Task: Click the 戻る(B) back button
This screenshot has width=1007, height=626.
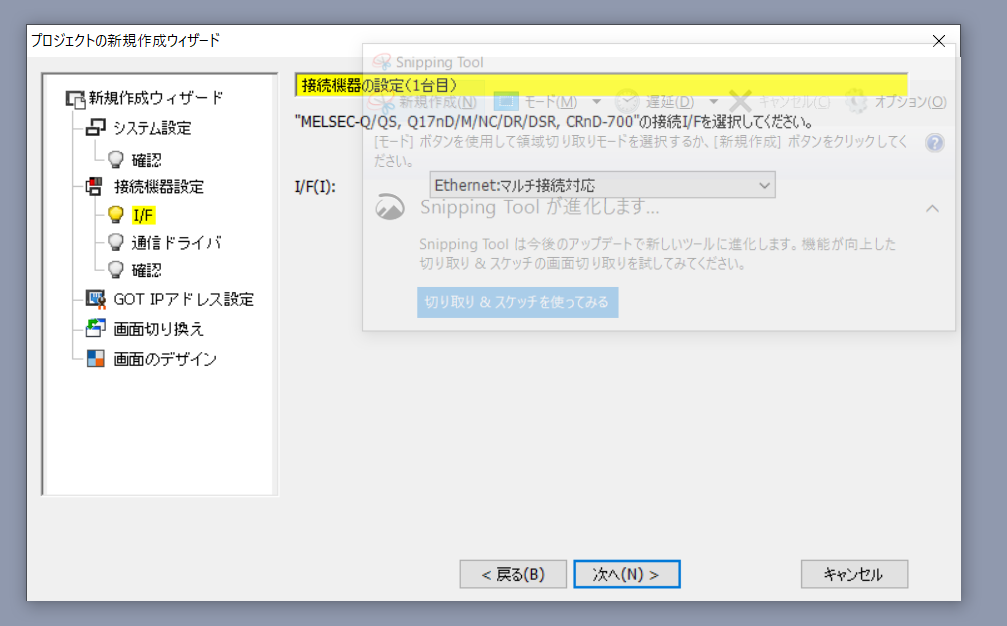Action: (x=513, y=574)
